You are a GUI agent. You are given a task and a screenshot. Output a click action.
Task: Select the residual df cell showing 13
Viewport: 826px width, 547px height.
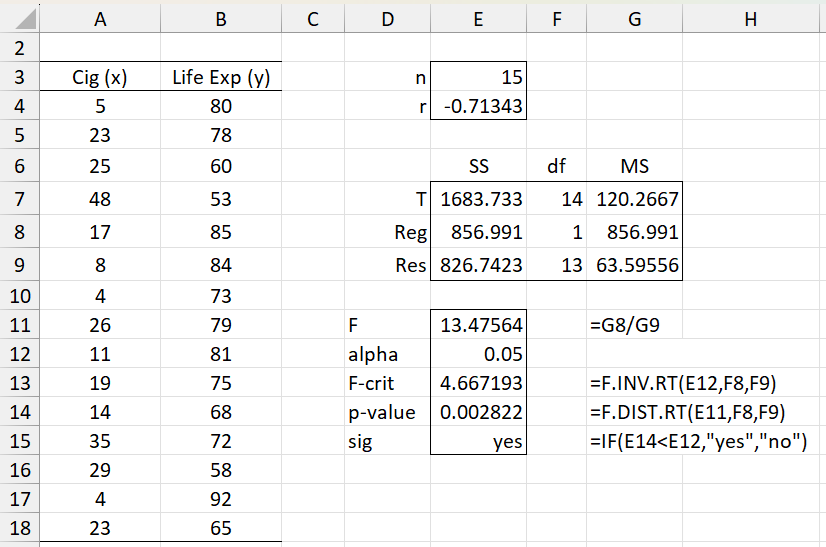click(x=557, y=265)
